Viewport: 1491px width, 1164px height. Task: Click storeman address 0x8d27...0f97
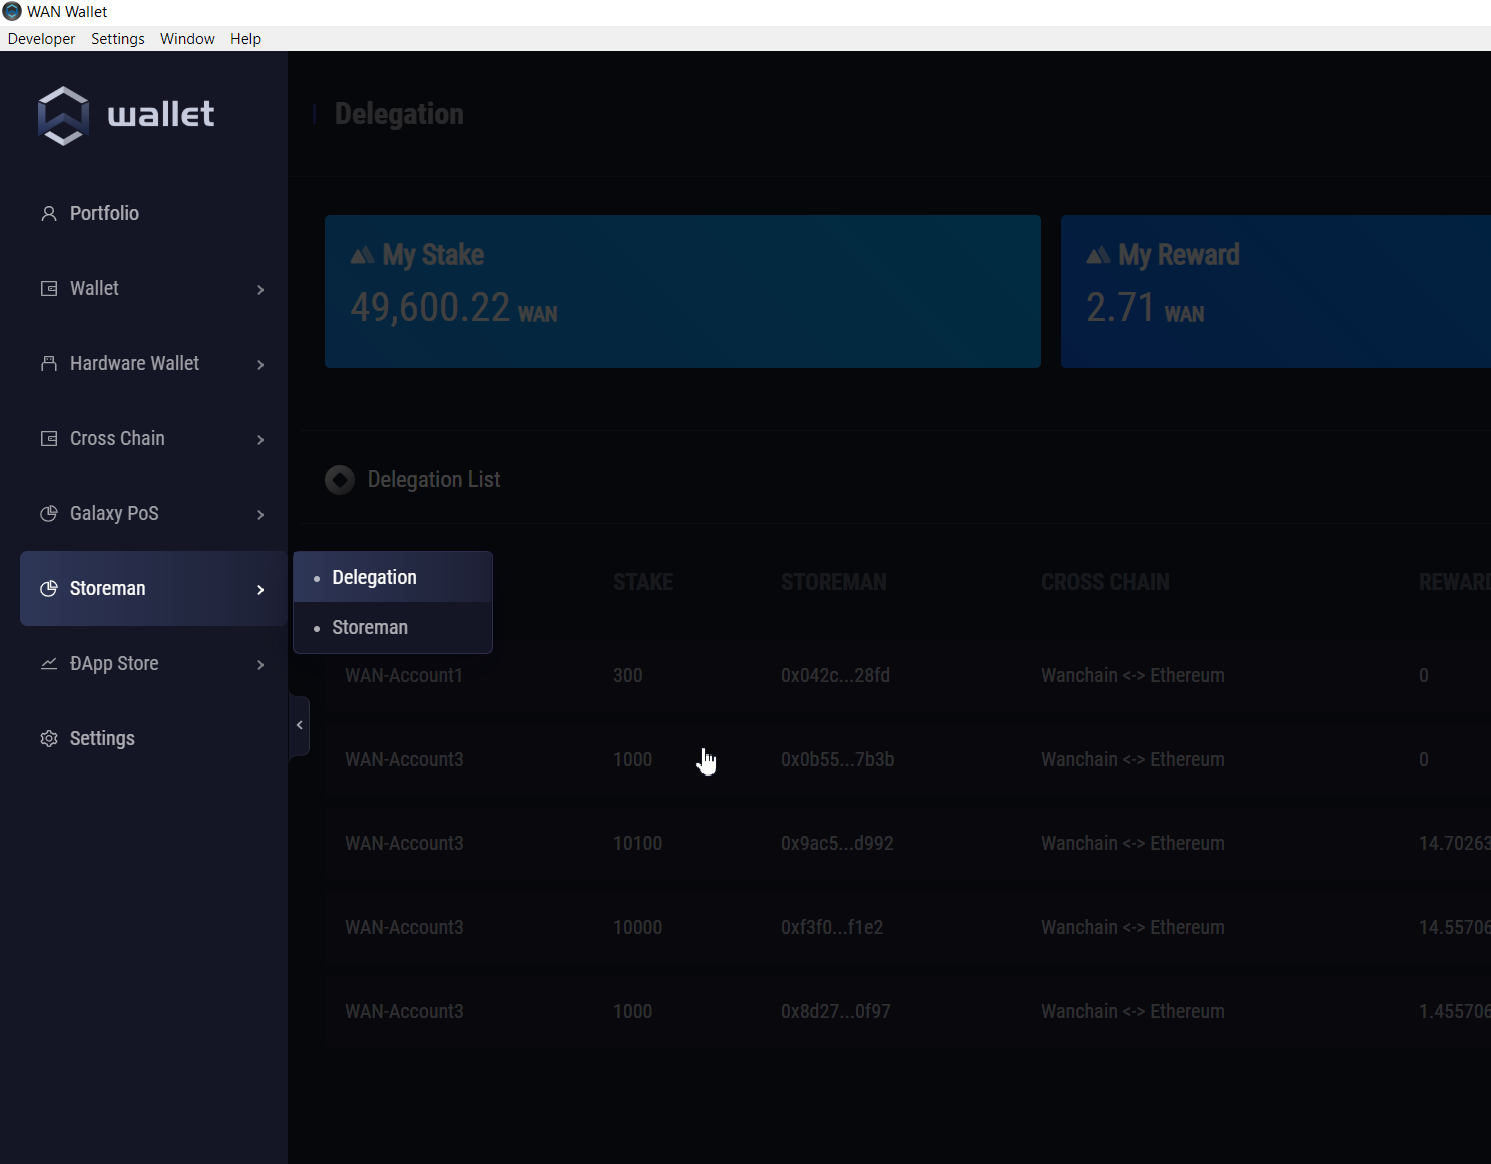835,1011
